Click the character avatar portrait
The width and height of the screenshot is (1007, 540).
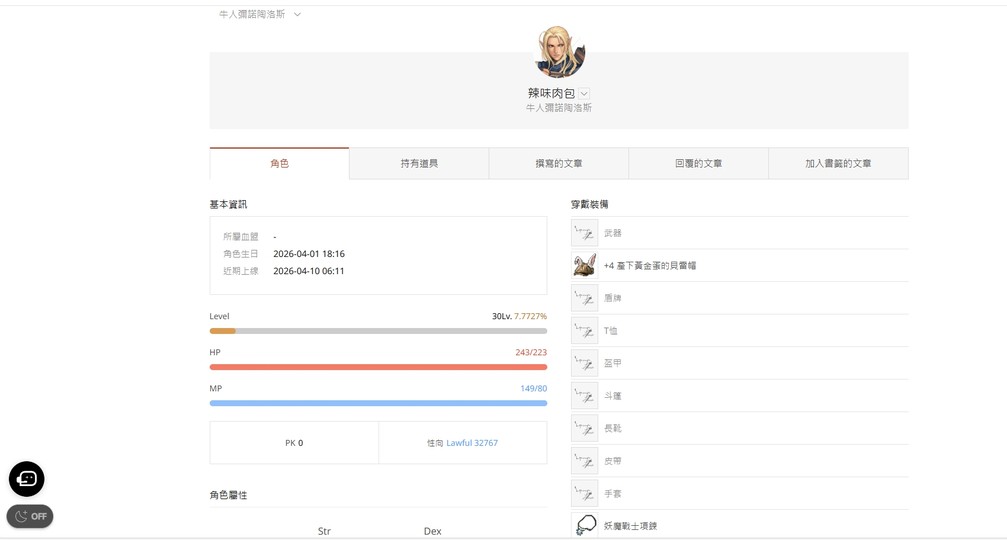coord(559,50)
